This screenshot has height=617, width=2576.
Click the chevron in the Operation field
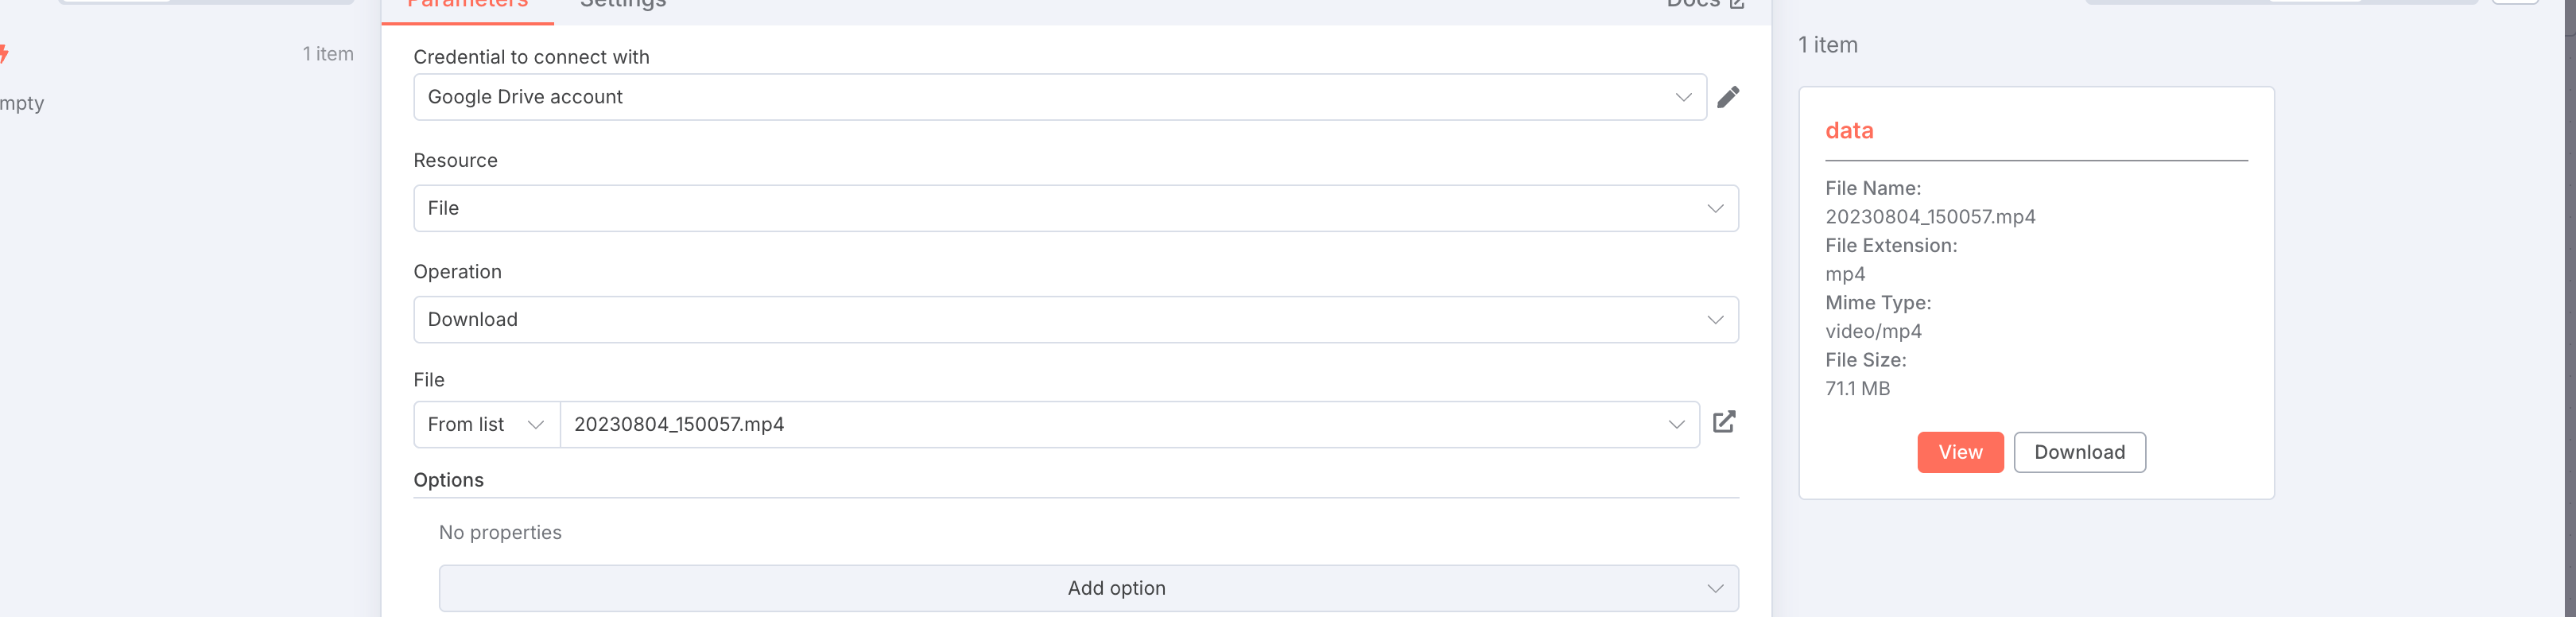(x=1714, y=320)
